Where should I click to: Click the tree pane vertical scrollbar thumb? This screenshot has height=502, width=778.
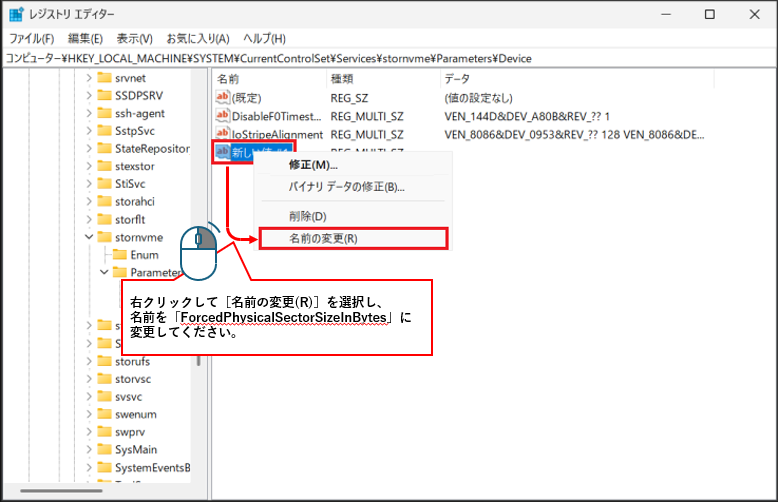click(x=198, y=361)
